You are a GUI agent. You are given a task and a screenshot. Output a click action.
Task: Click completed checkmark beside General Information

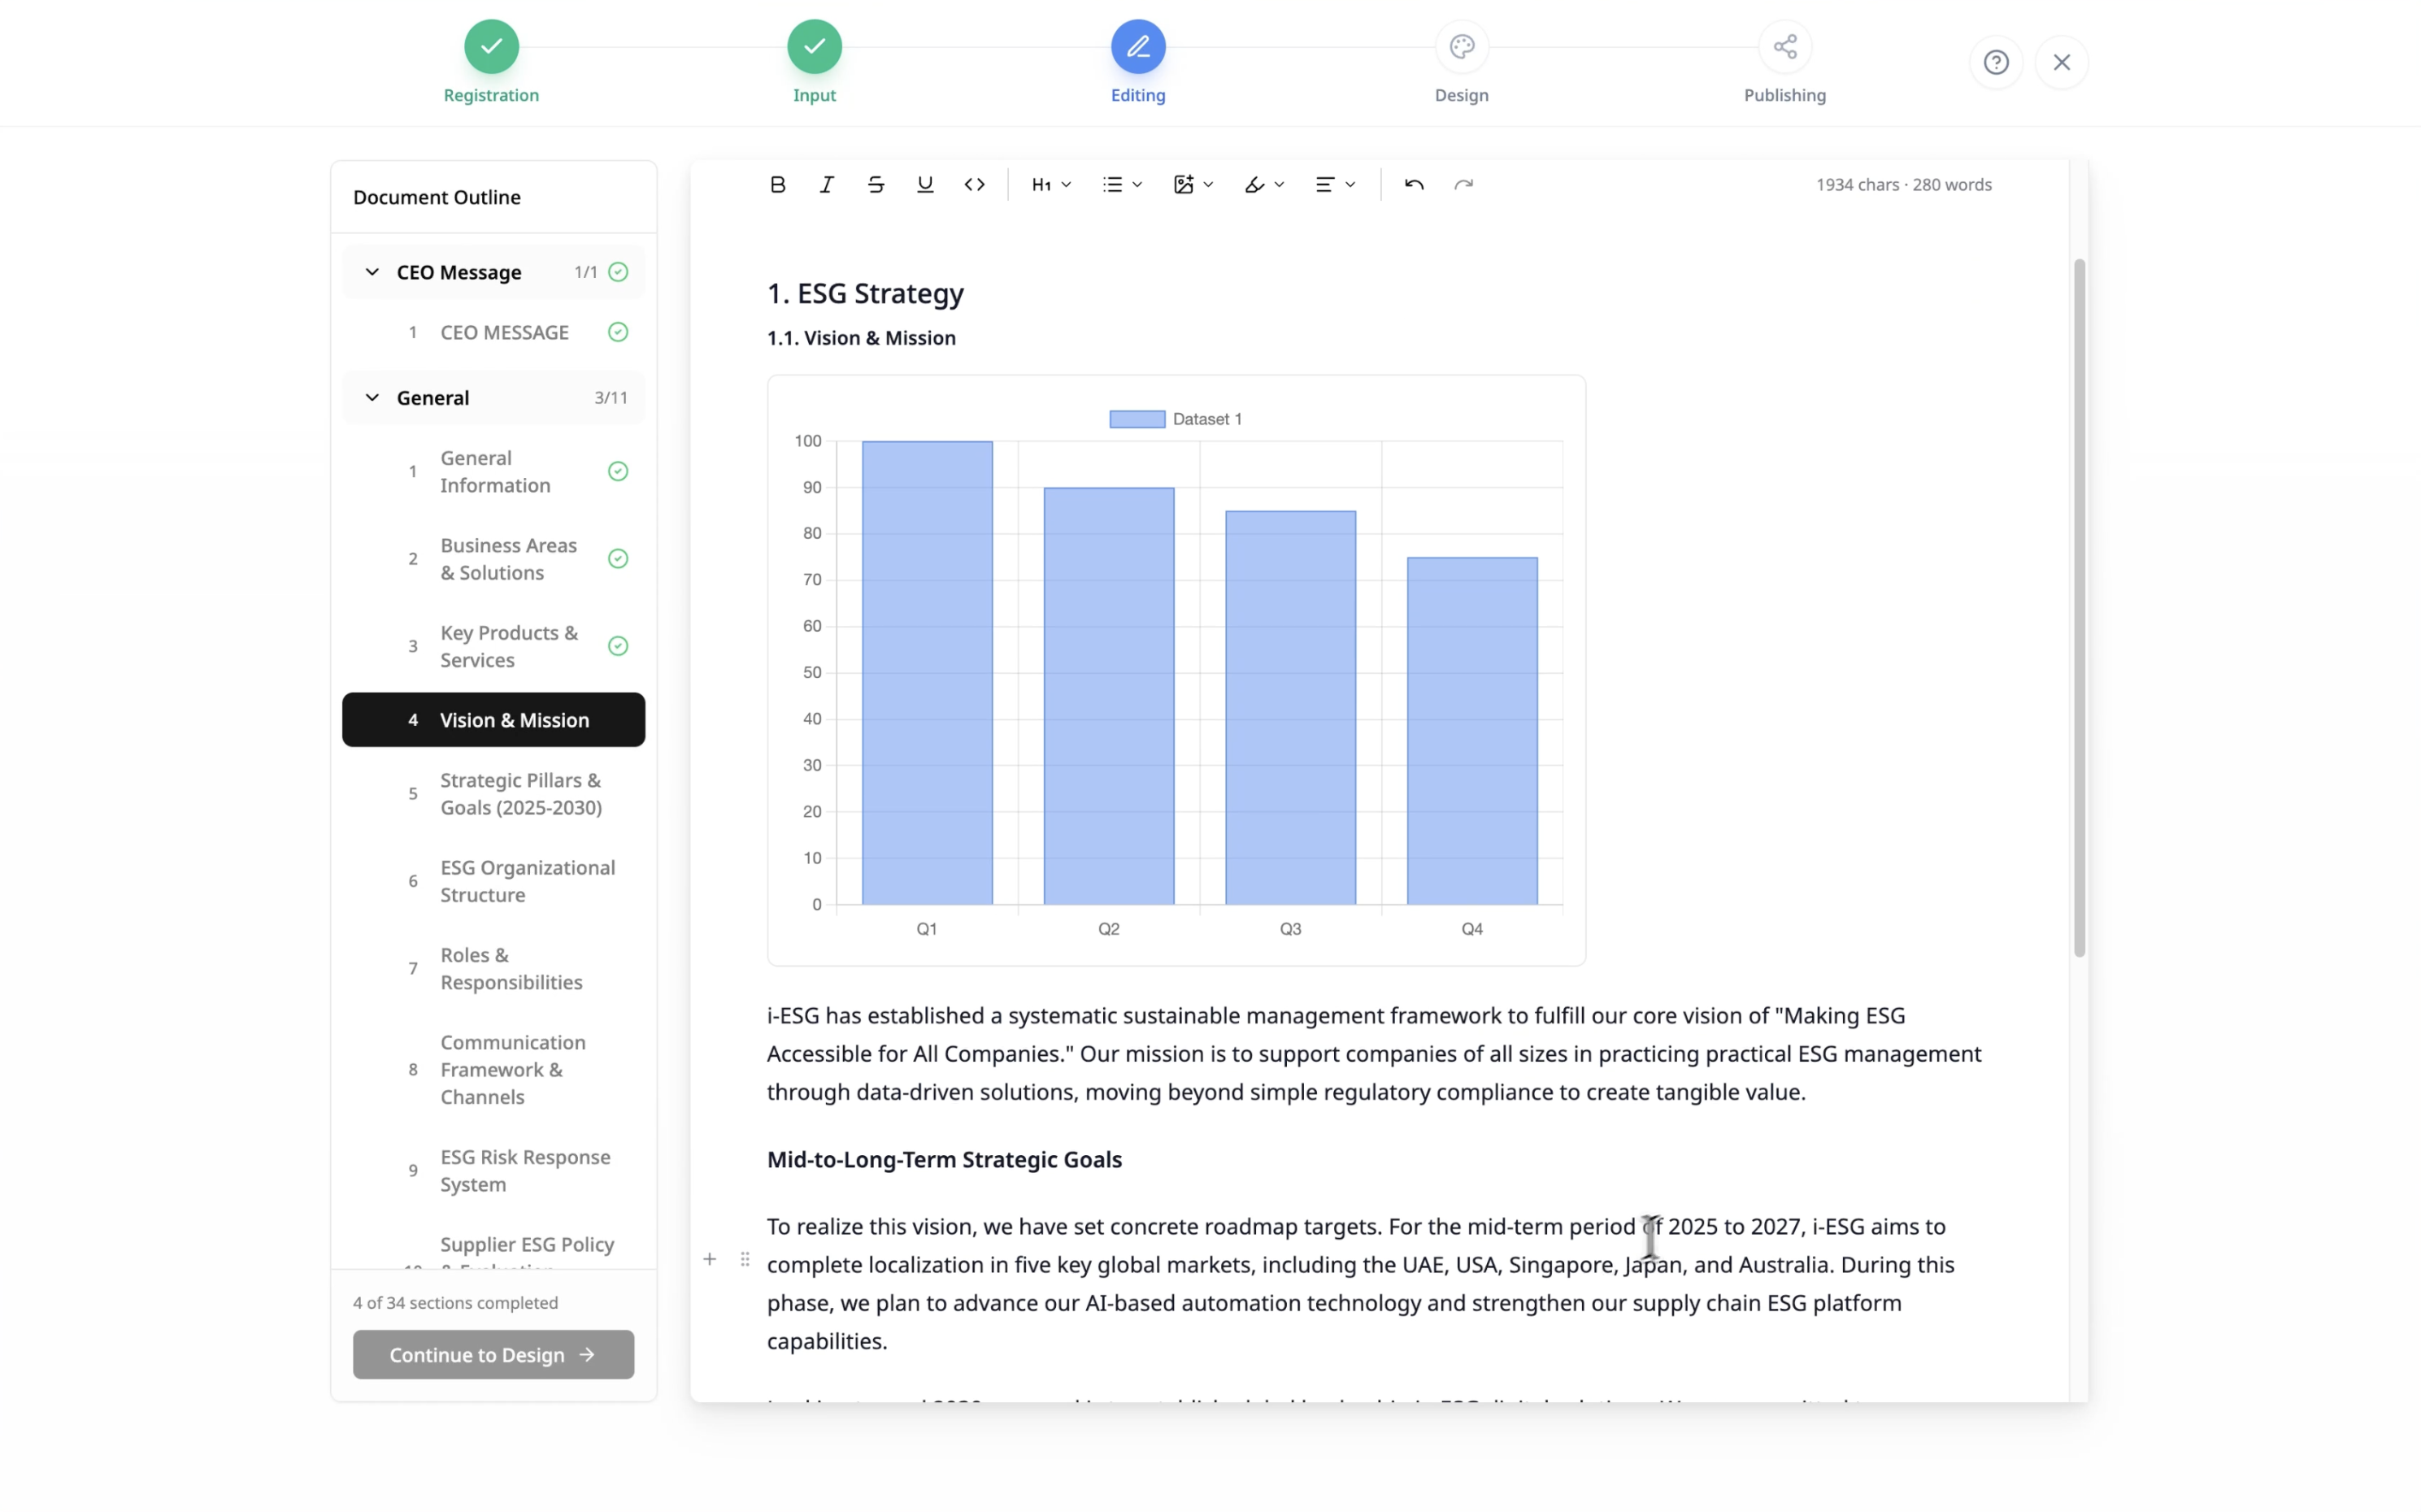coord(618,471)
